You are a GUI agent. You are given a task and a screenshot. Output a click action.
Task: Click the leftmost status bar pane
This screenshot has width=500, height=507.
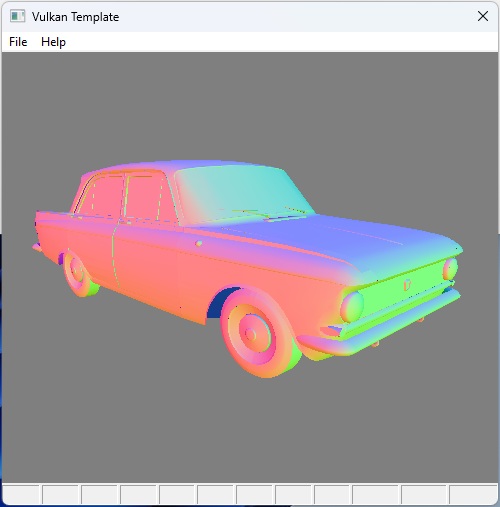click(x=21, y=494)
